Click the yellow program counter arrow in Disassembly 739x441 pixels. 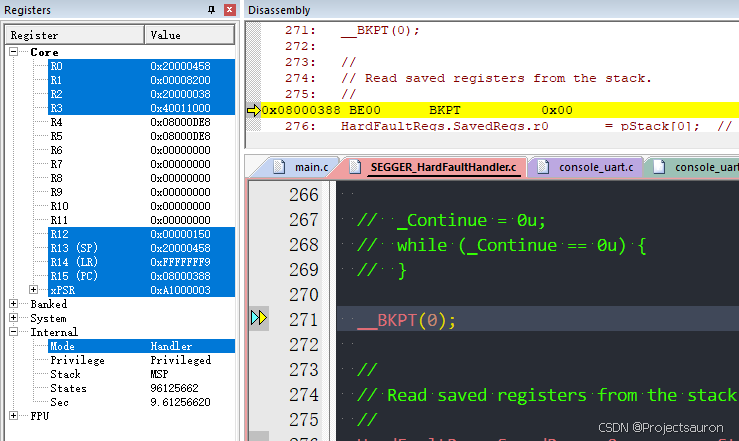[253, 110]
